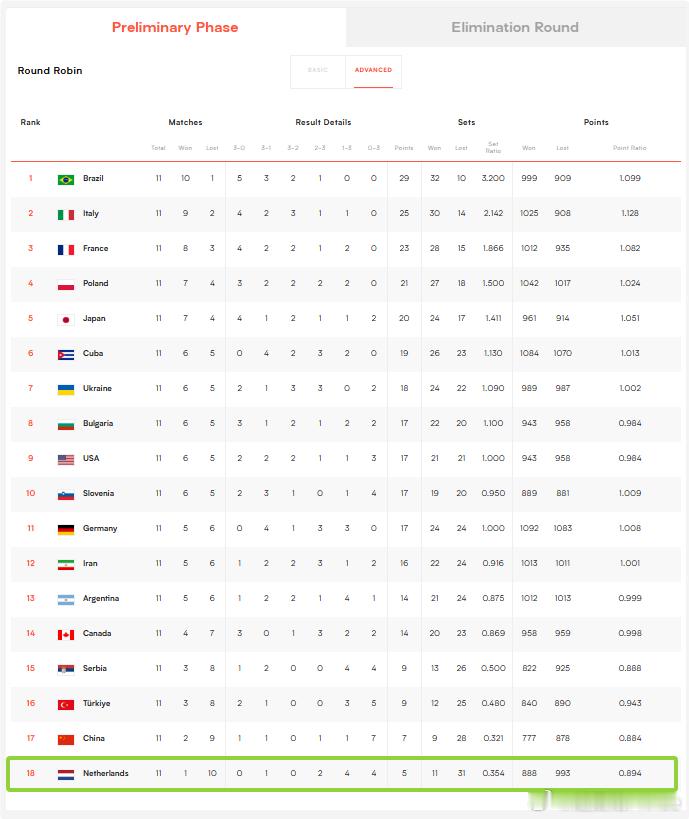Click the Canada flag icon

click(x=66, y=635)
